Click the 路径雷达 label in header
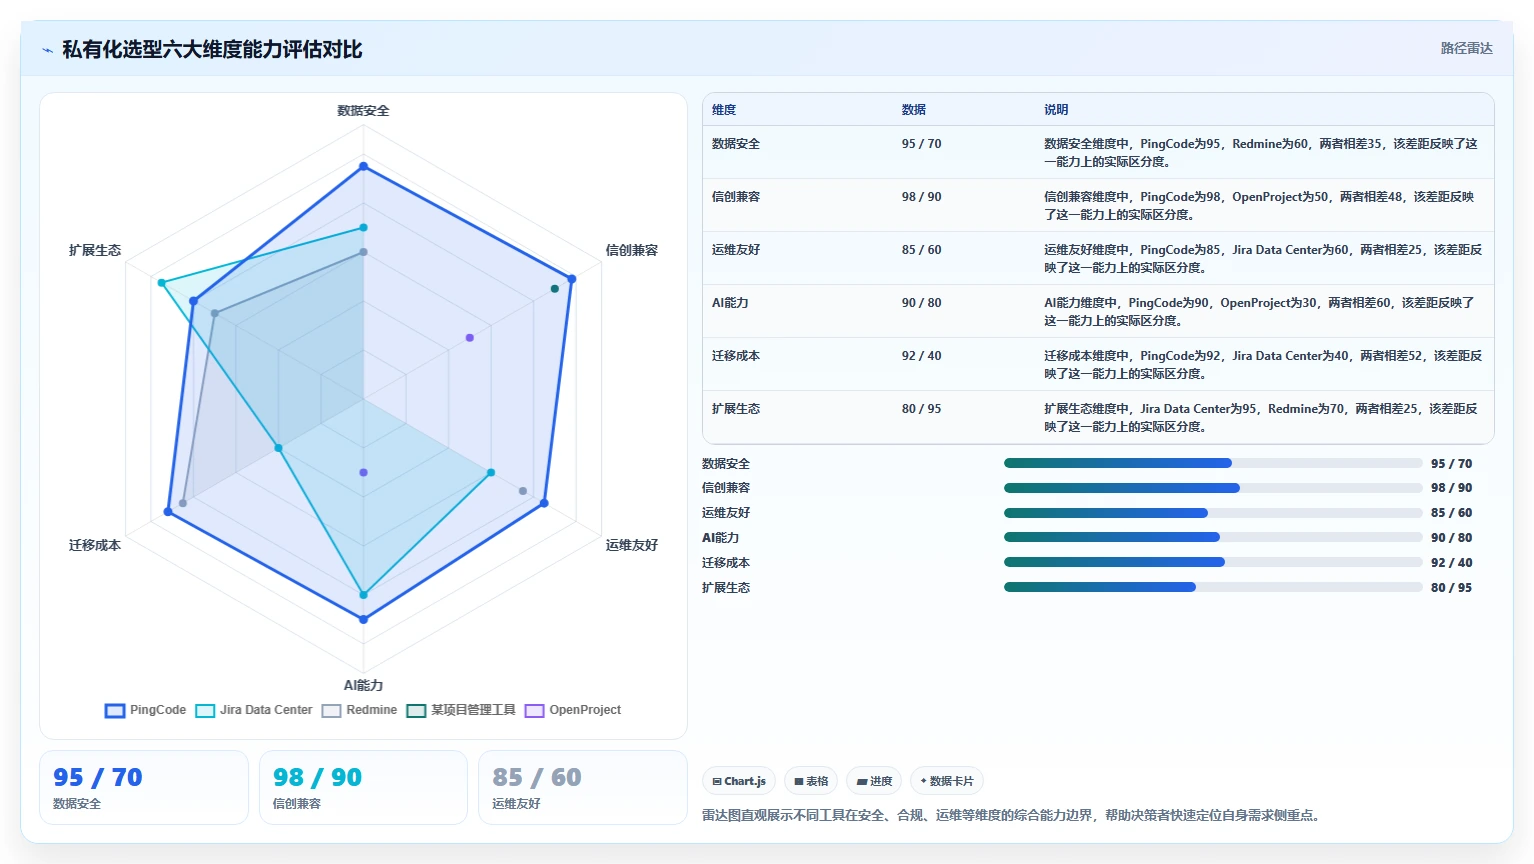1534x864 pixels. pos(1466,48)
